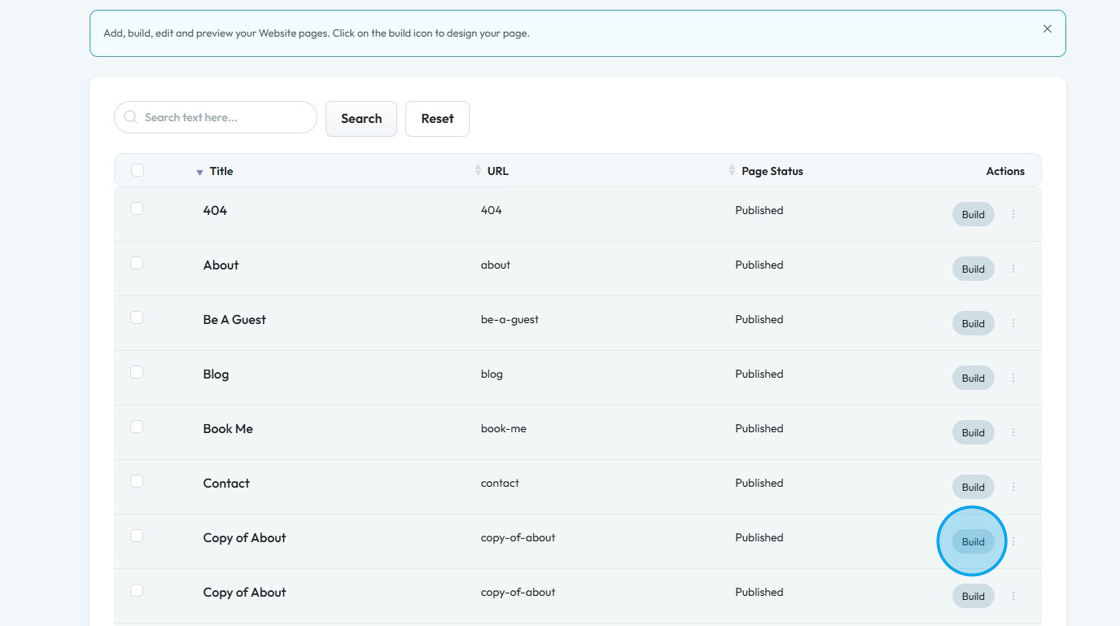Sort by Page Status column
1120x626 pixels.
point(771,171)
